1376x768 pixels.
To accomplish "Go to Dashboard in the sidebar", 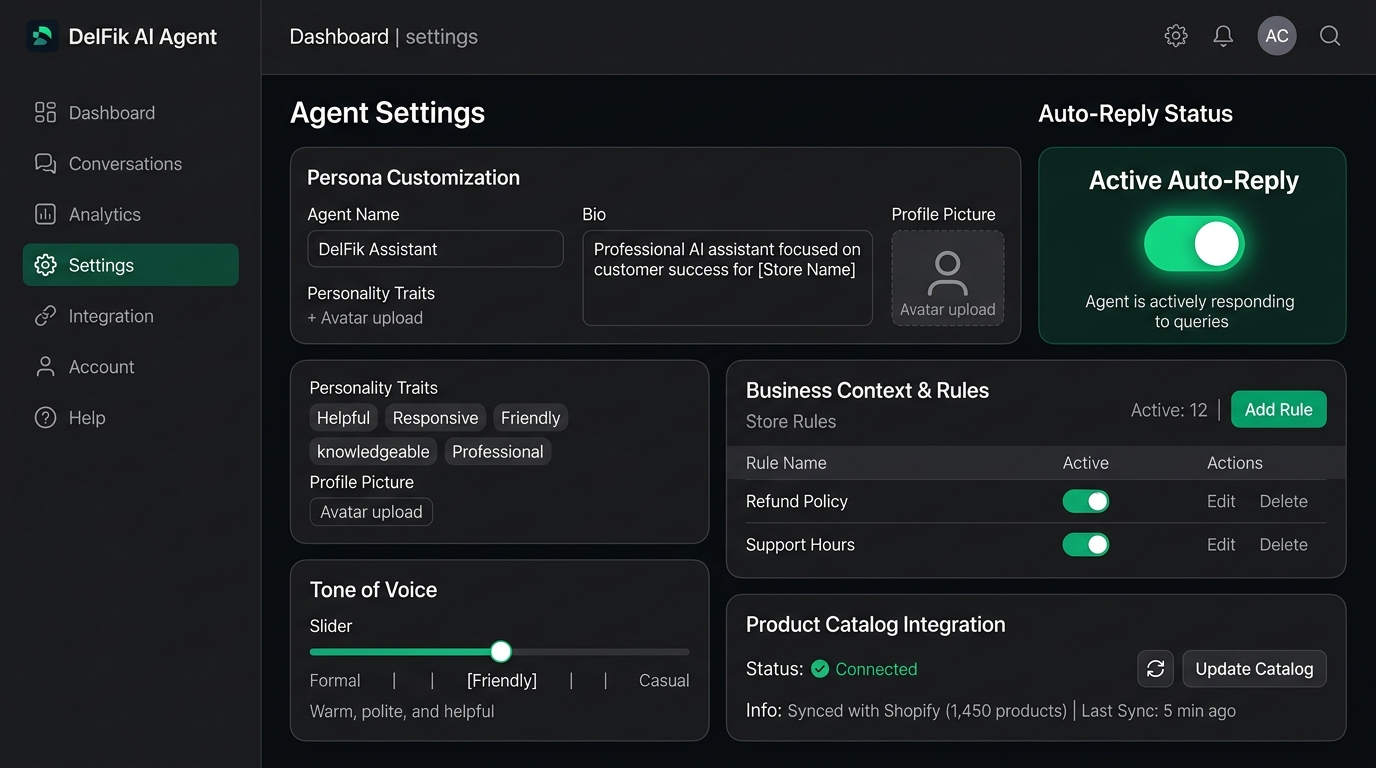I will (x=131, y=113).
